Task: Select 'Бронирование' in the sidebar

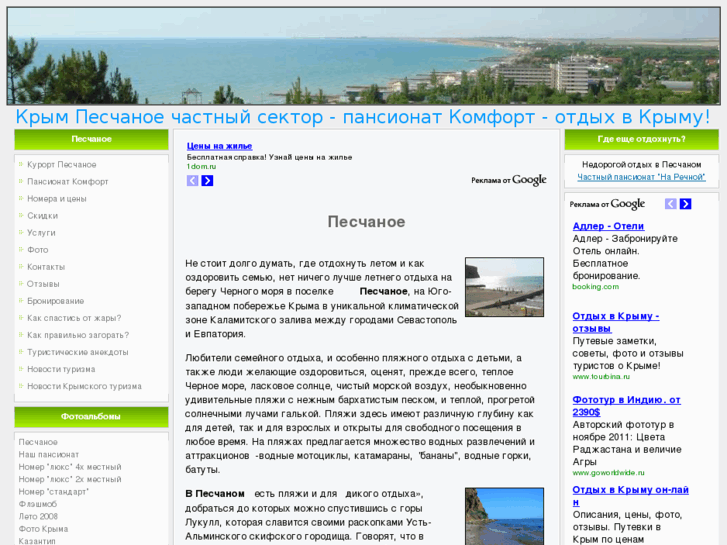Action: 55,301
